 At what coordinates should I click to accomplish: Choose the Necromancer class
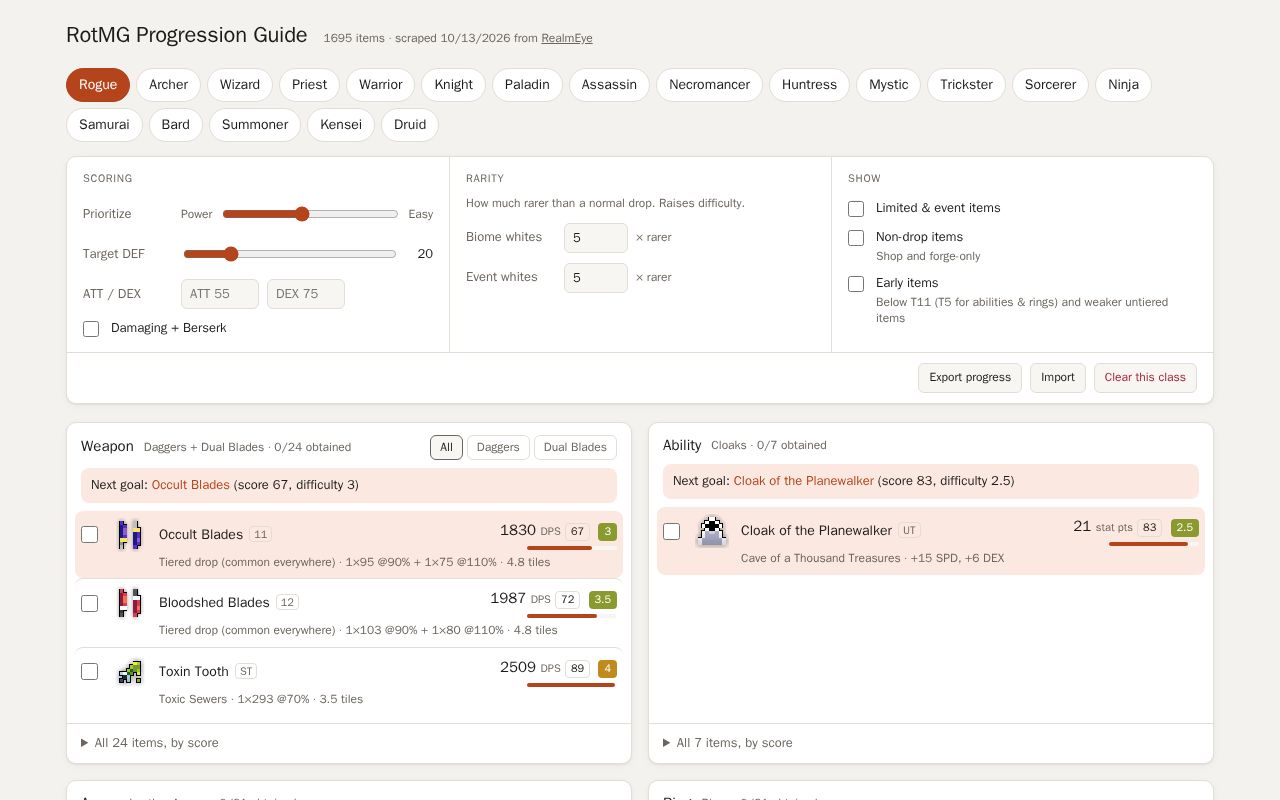pyautogui.click(x=709, y=85)
